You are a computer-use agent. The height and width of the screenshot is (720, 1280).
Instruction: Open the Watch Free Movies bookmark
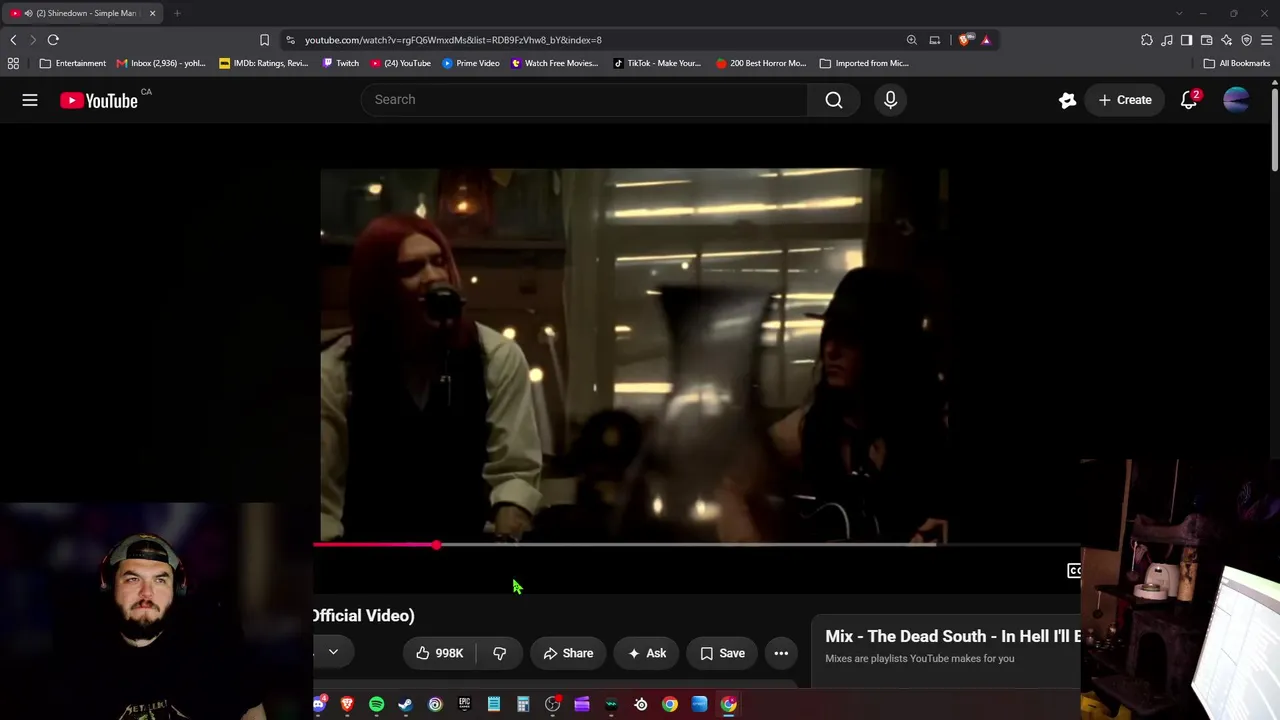tap(554, 63)
